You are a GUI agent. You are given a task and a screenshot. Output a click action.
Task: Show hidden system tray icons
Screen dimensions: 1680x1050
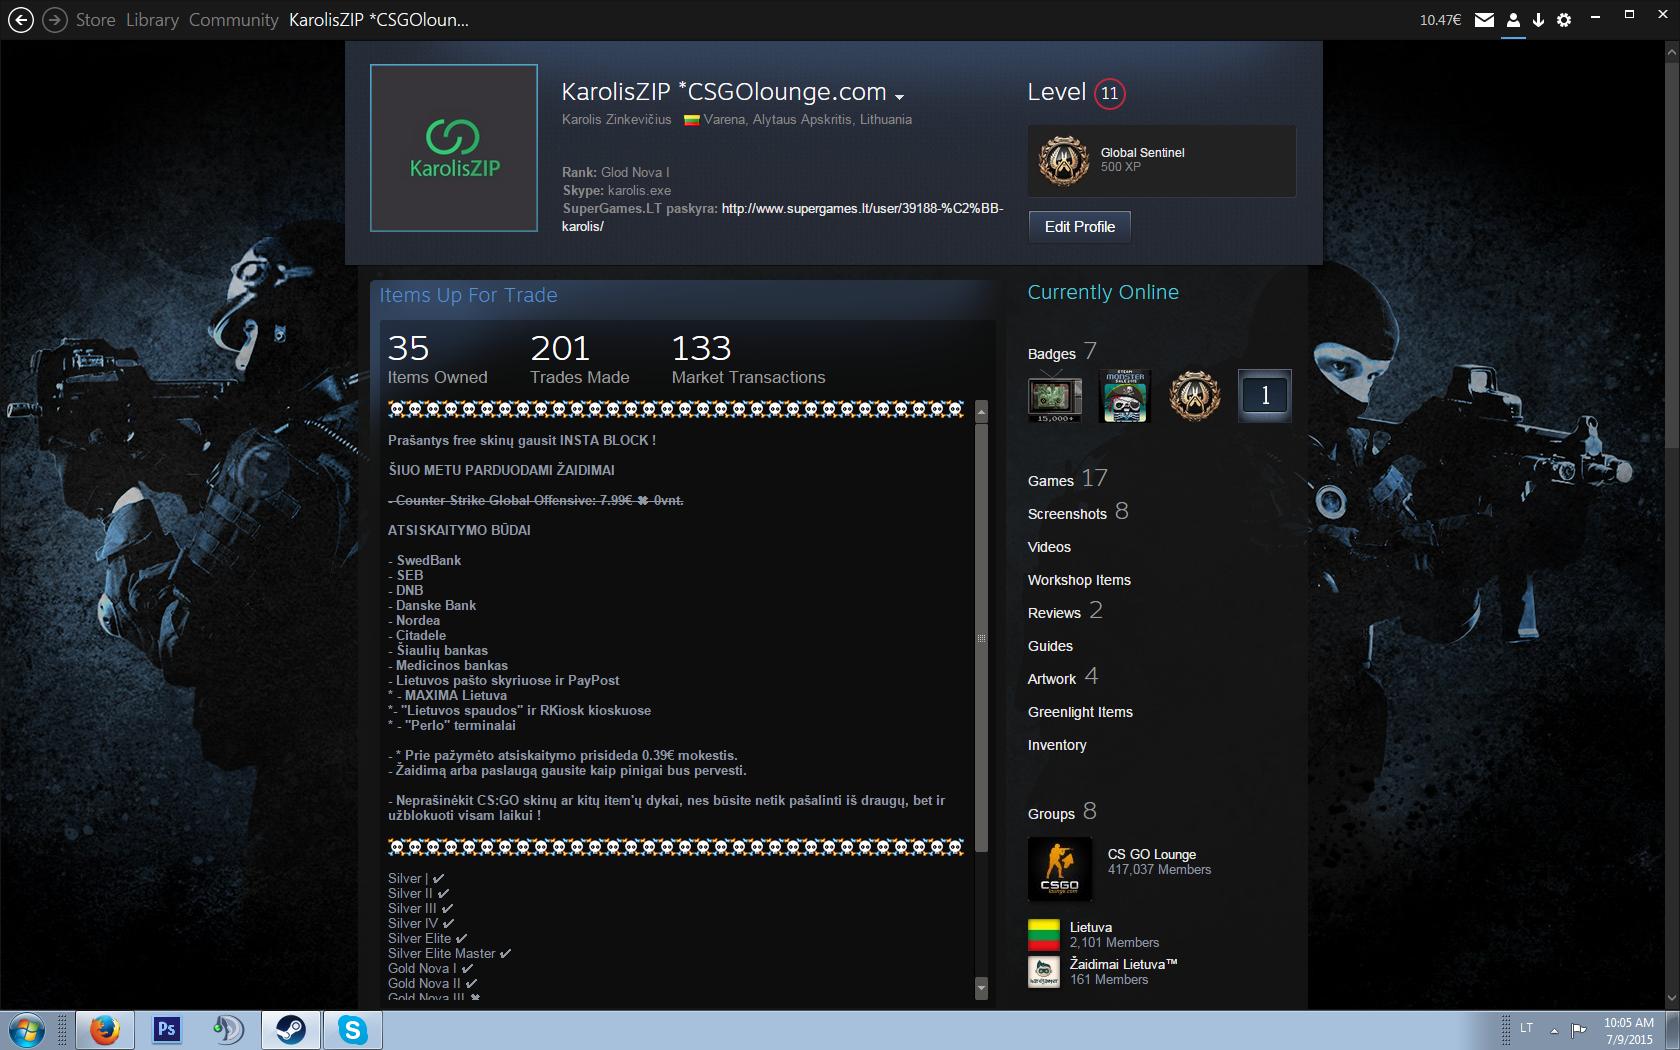1554,1030
